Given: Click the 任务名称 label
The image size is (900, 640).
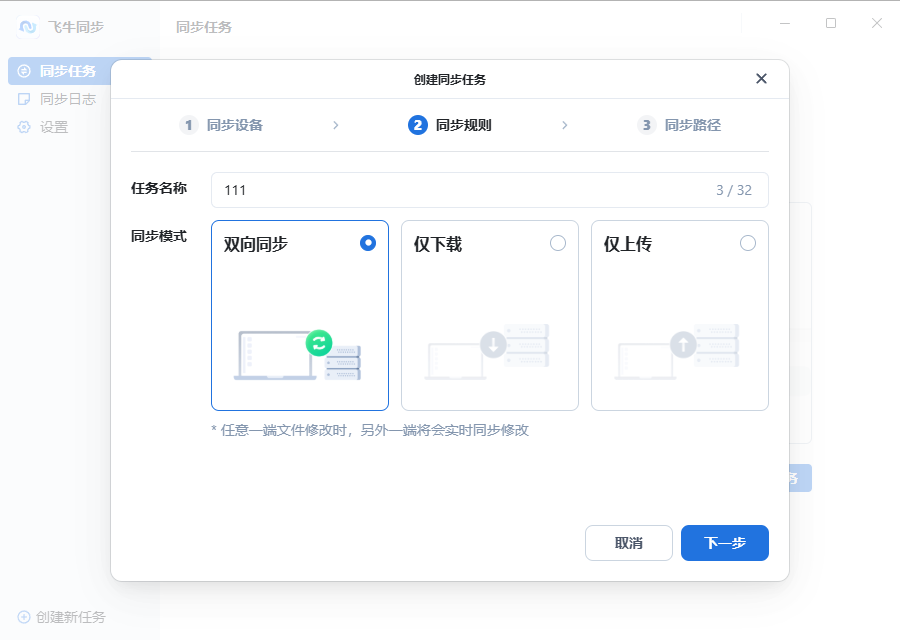Looking at the screenshot, I should pos(159,188).
